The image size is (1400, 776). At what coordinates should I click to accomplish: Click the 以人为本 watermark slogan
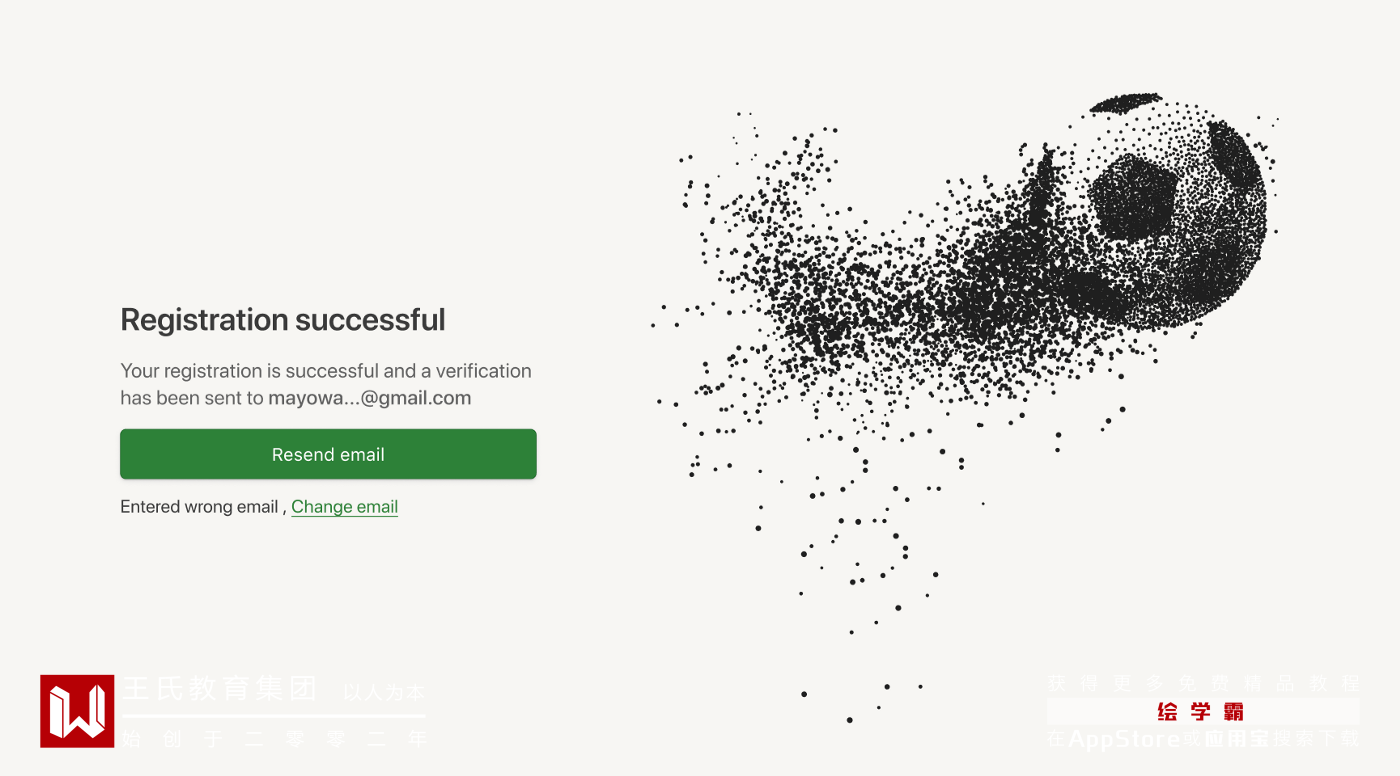coord(384,692)
